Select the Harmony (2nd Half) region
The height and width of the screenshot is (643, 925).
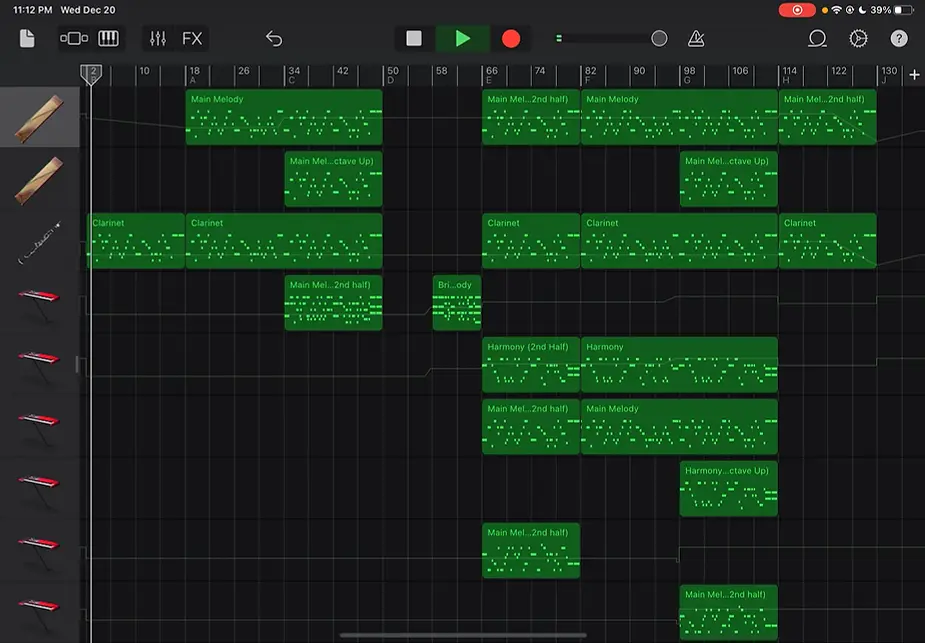pyautogui.click(x=531, y=365)
